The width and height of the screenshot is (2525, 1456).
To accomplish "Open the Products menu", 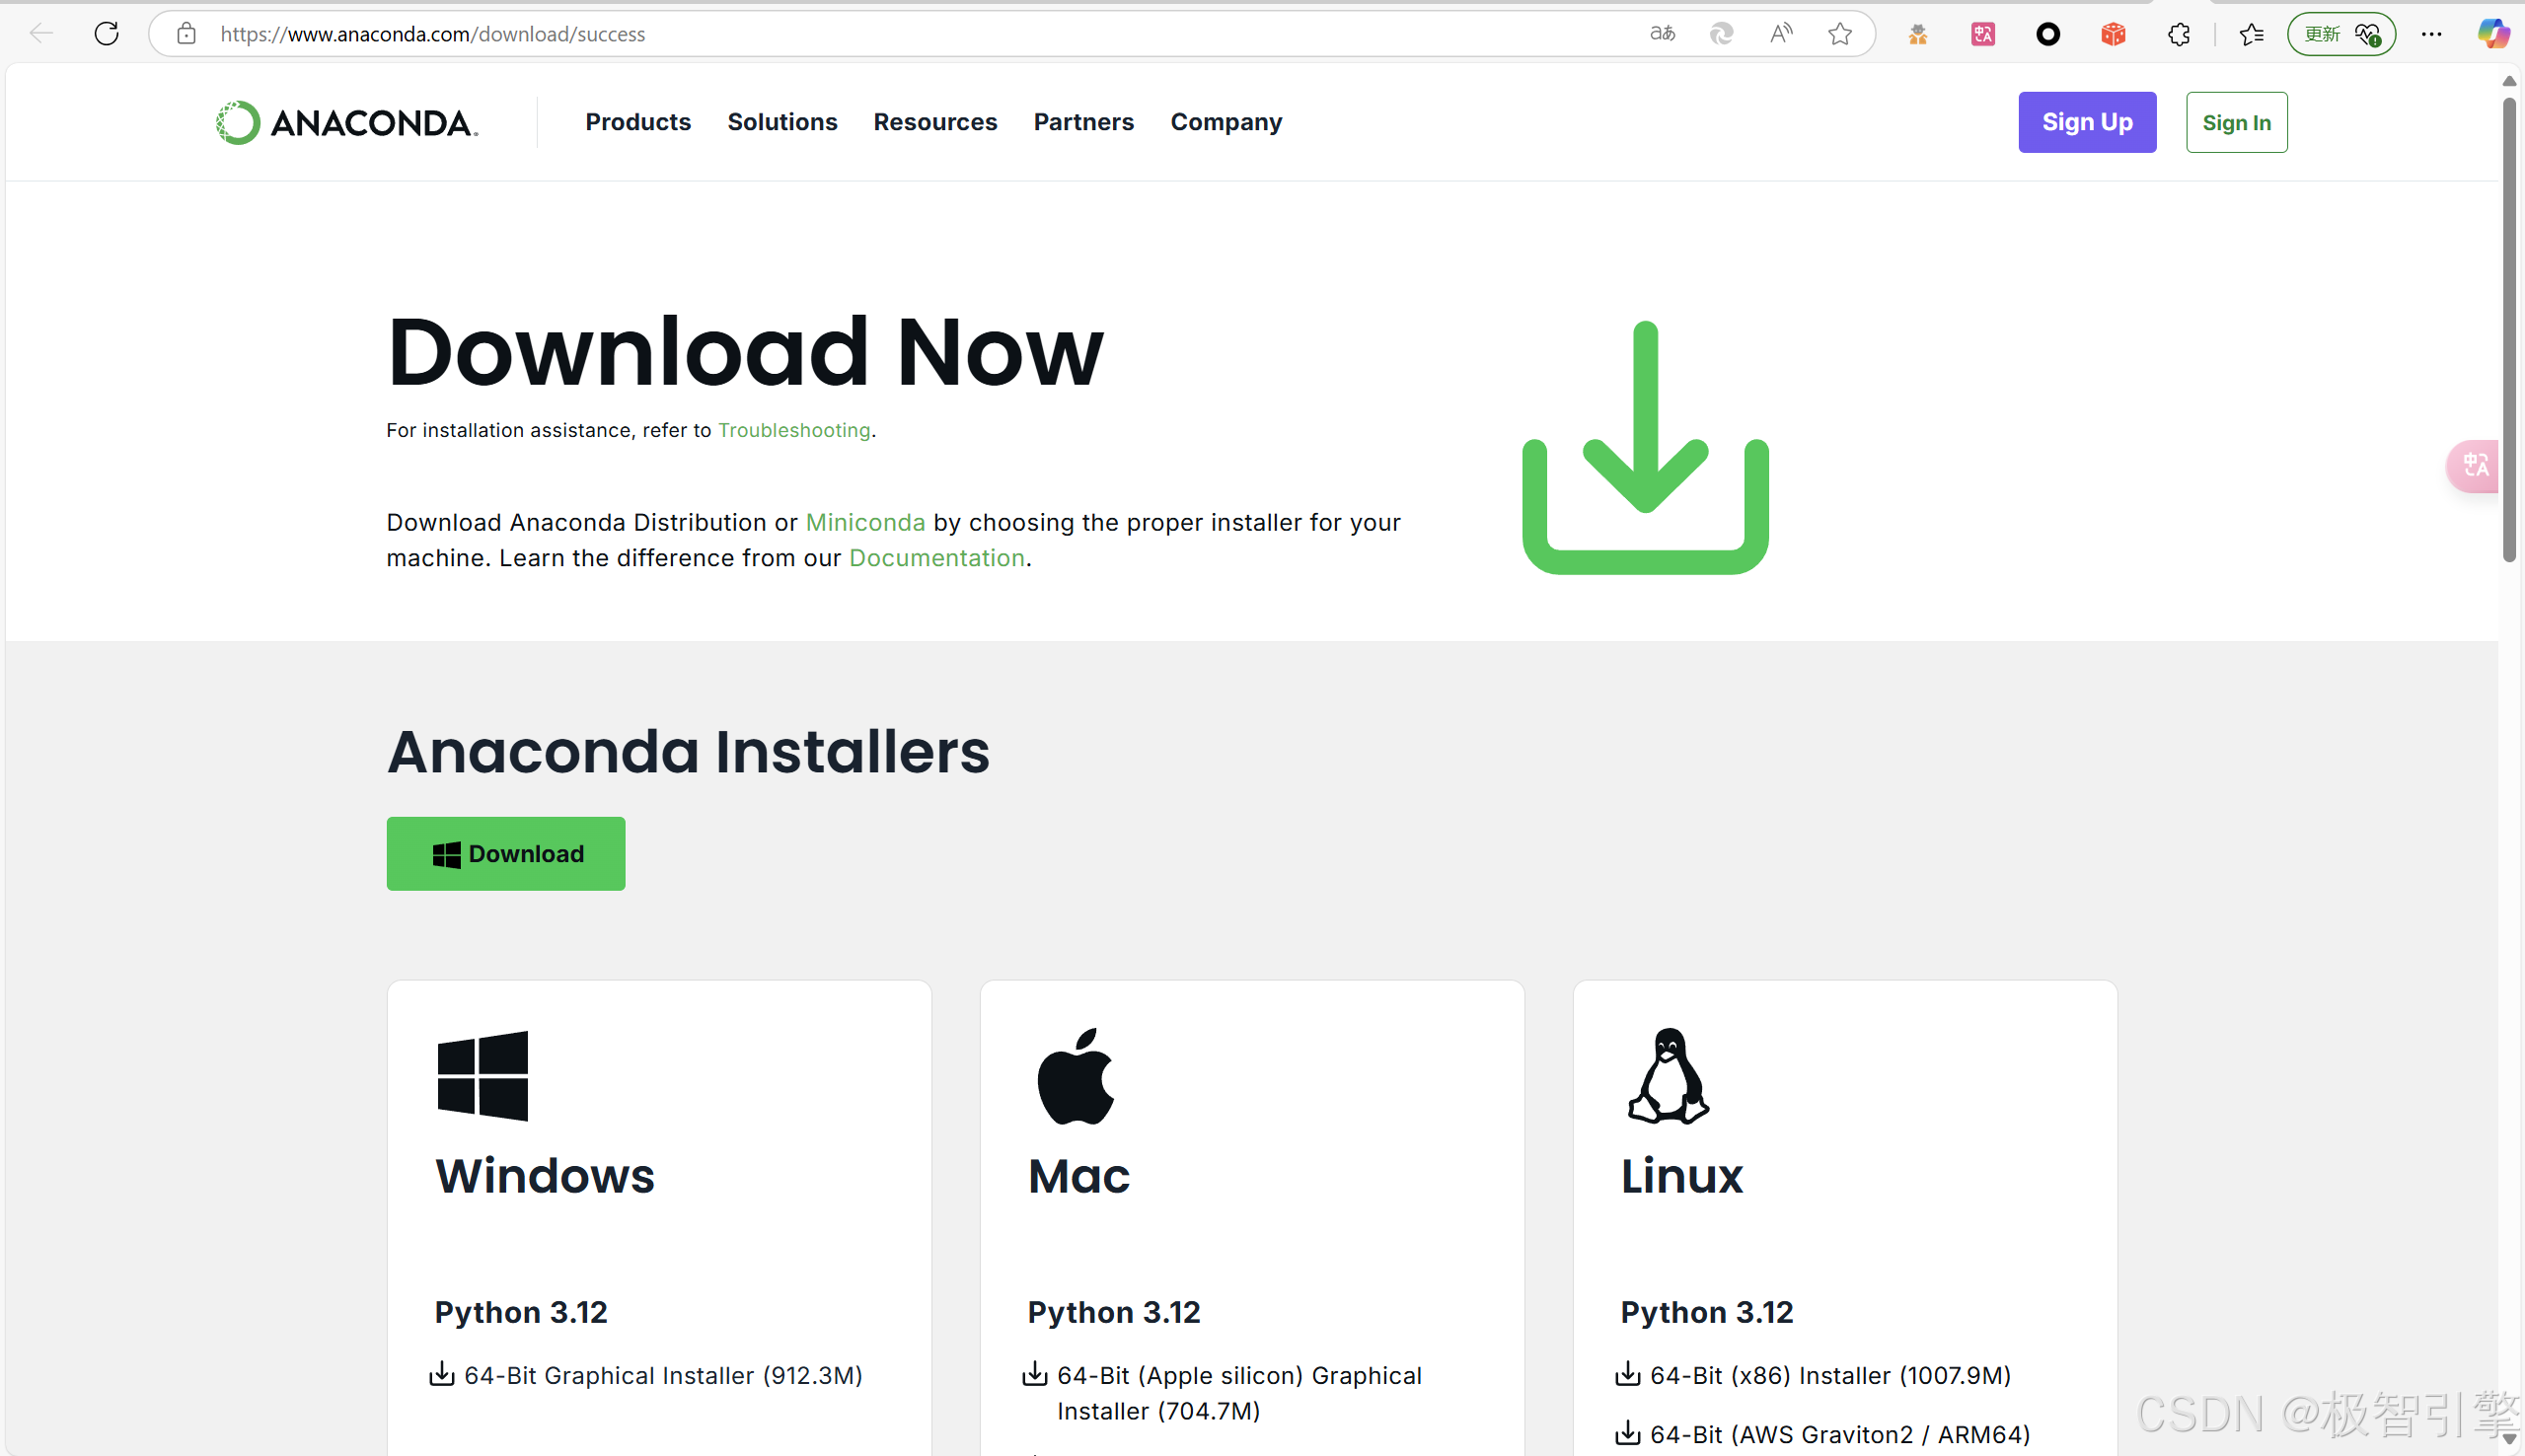I will (x=638, y=122).
